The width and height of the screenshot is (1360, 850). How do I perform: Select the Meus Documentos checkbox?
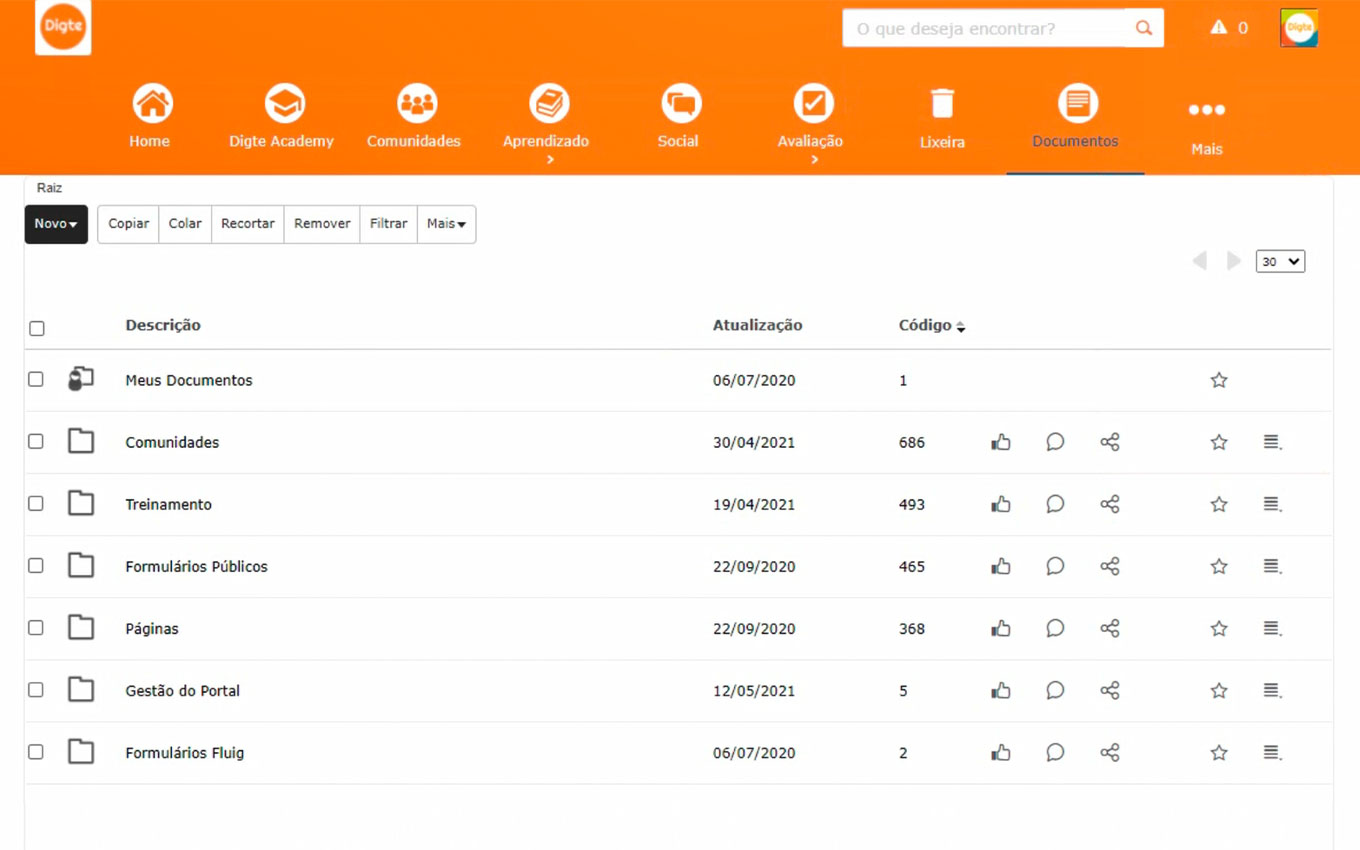click(36, 380)
